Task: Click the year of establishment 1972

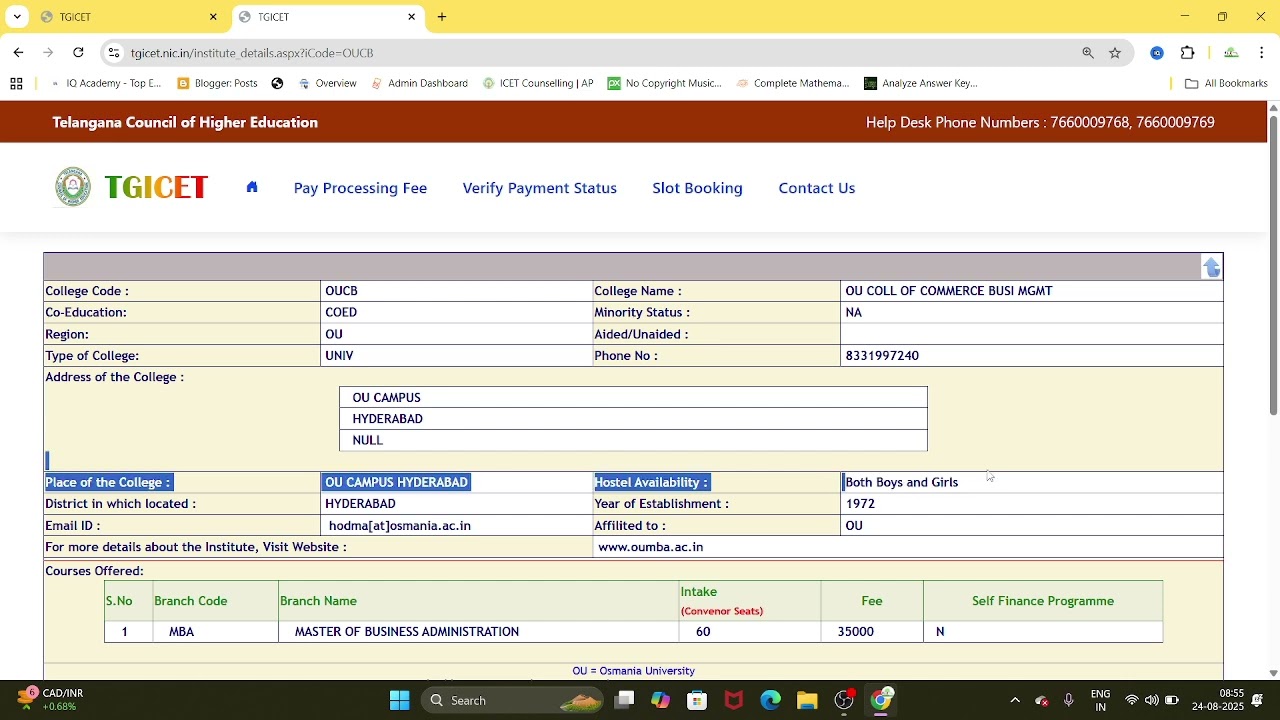Action: (860, 504)
